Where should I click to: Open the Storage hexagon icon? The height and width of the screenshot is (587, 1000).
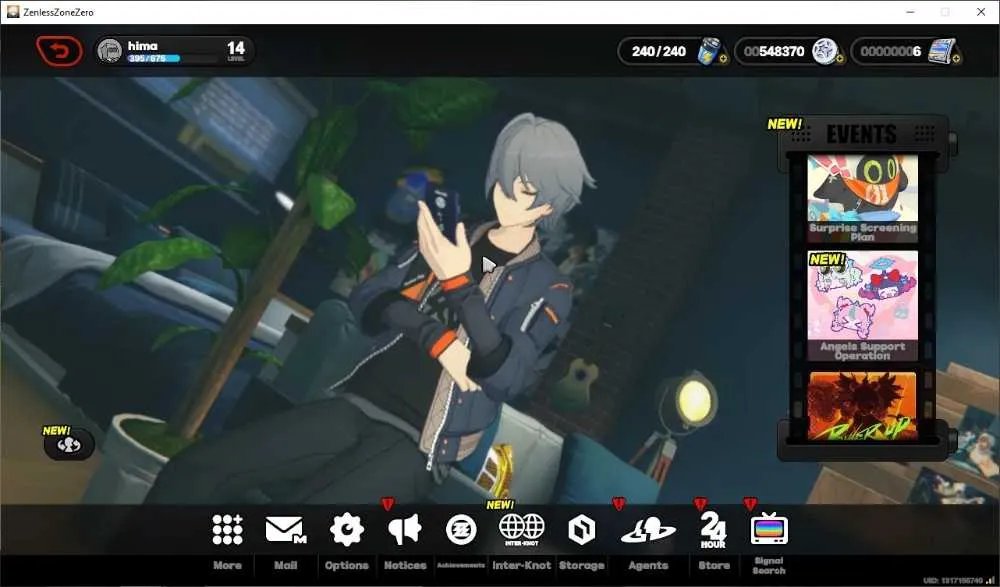[581, 530]
